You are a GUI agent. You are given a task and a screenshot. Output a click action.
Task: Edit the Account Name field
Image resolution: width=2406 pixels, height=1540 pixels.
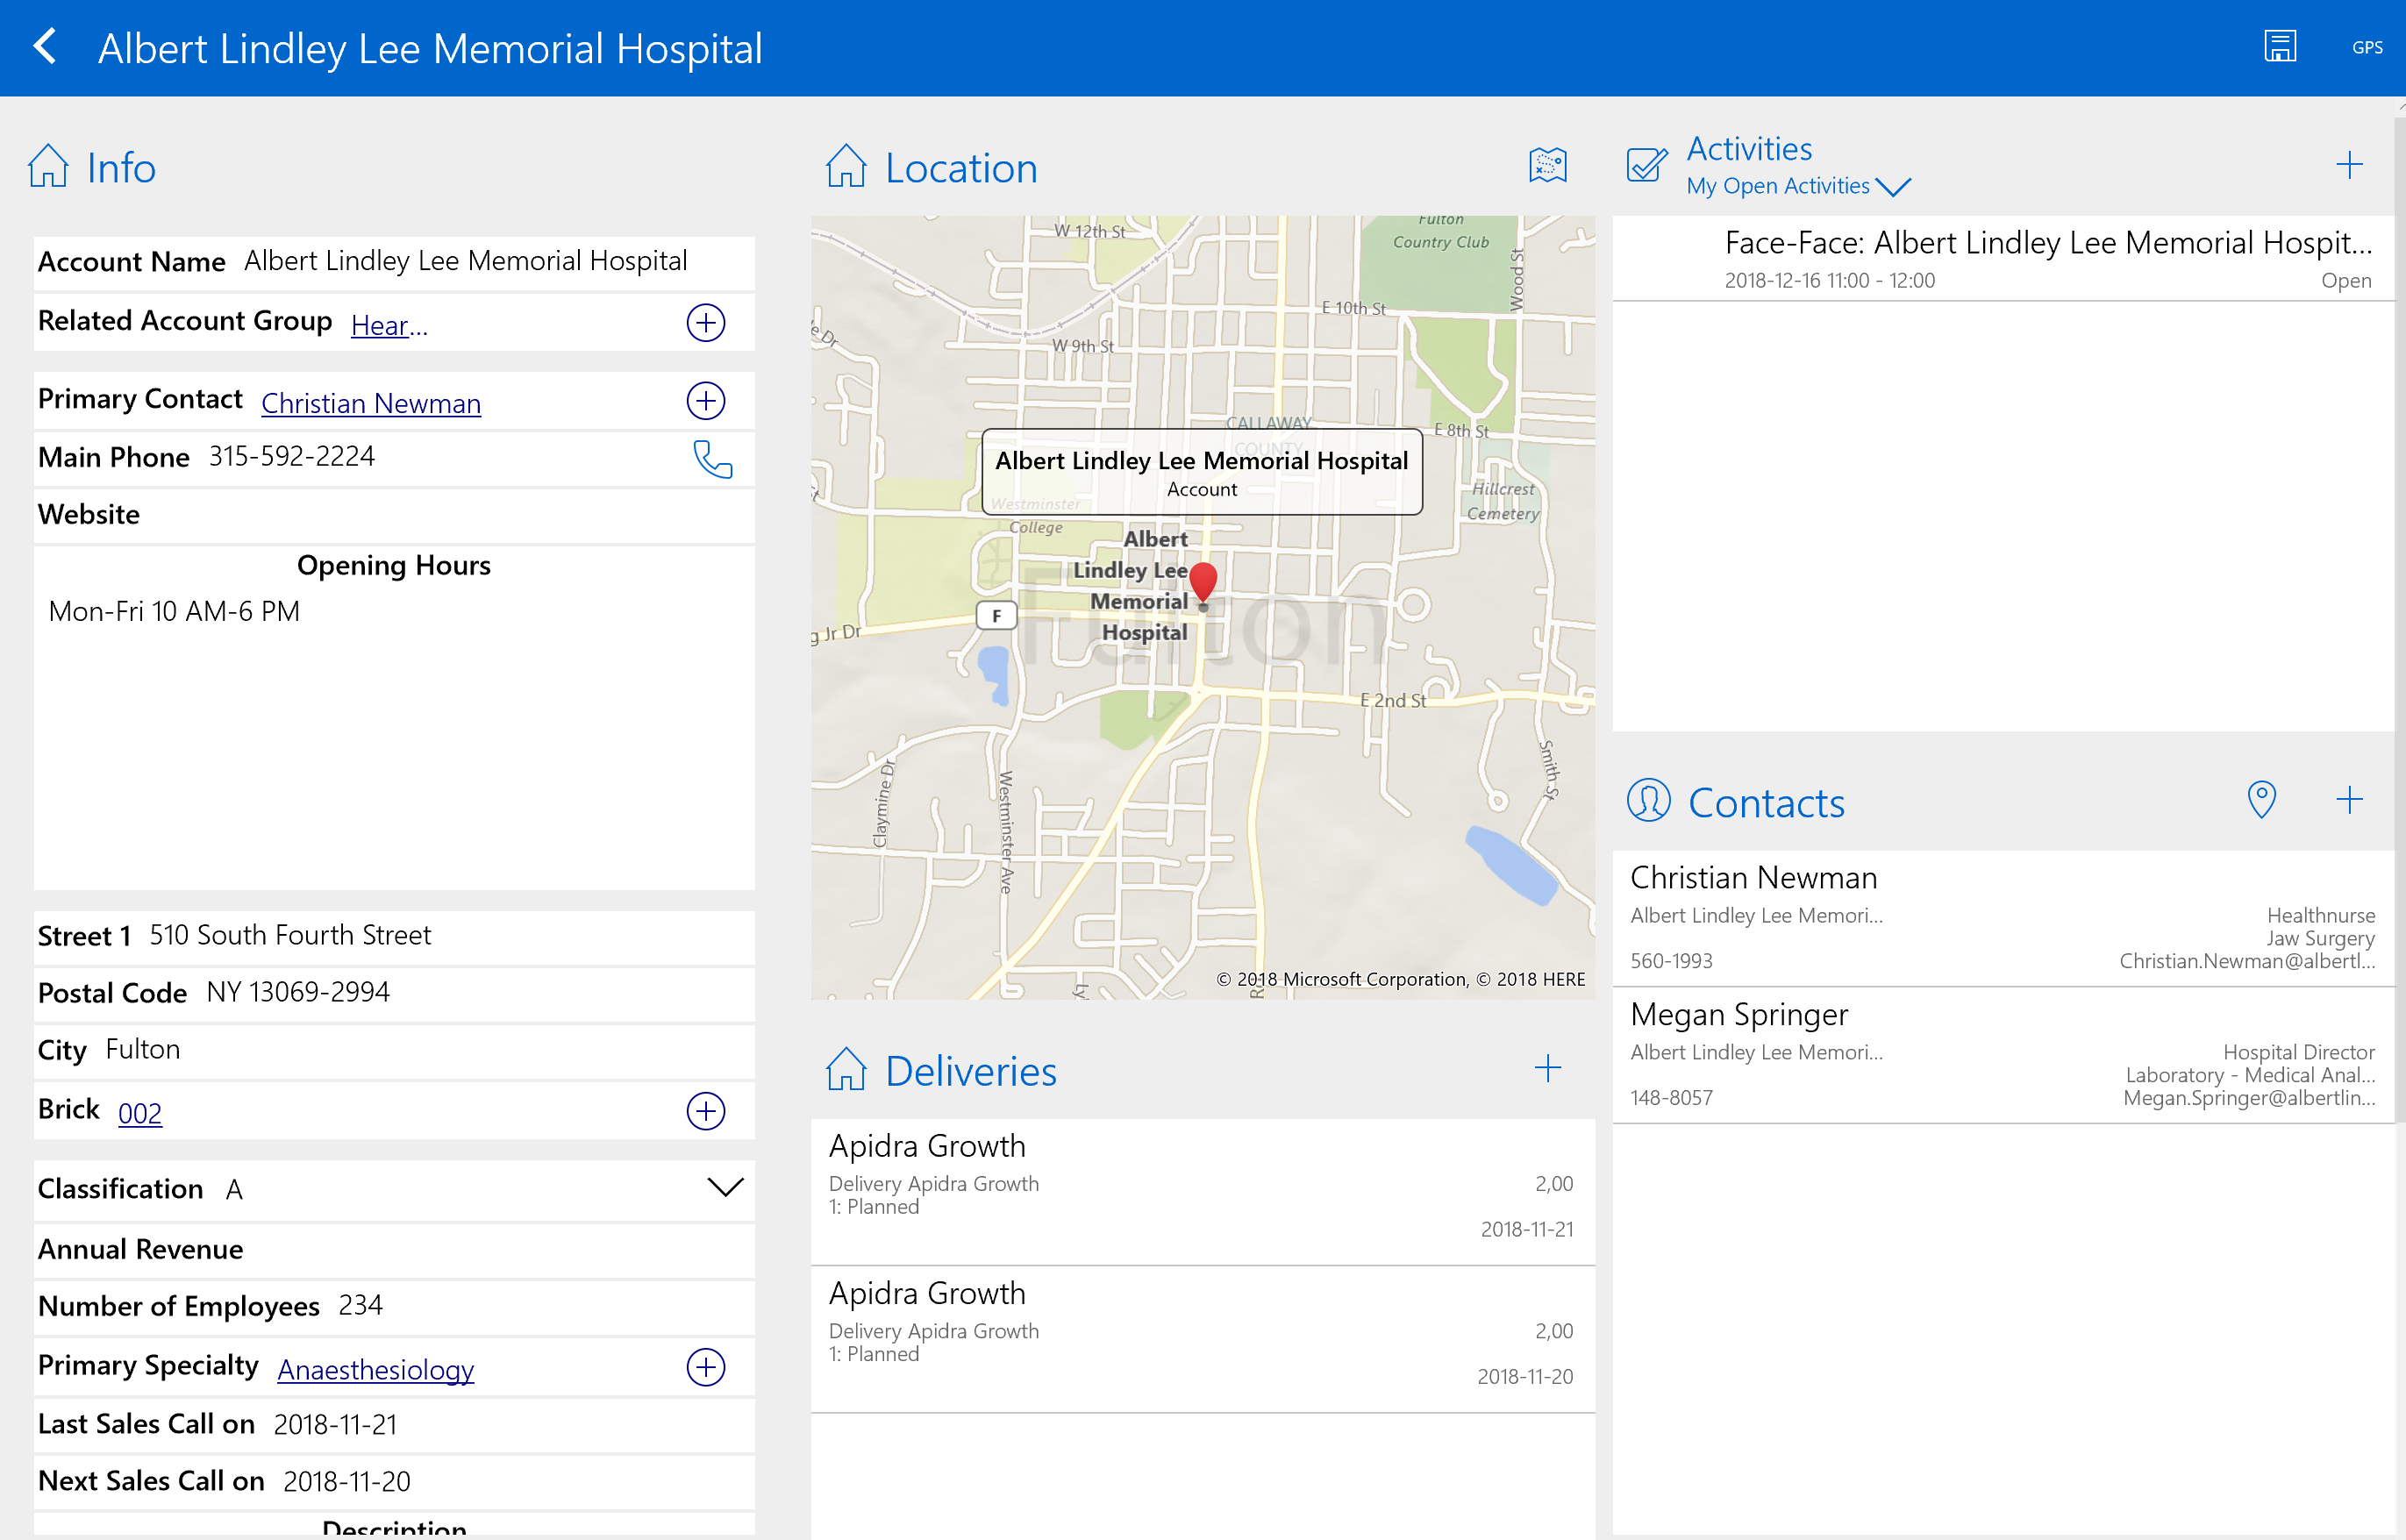pos(394,262)
